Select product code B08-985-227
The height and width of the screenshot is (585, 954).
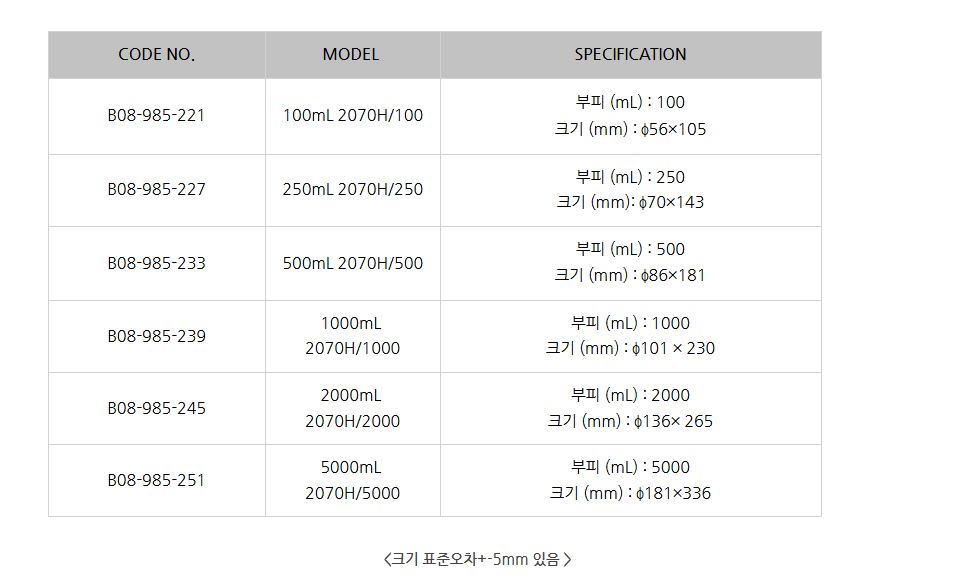pos(156,189)
